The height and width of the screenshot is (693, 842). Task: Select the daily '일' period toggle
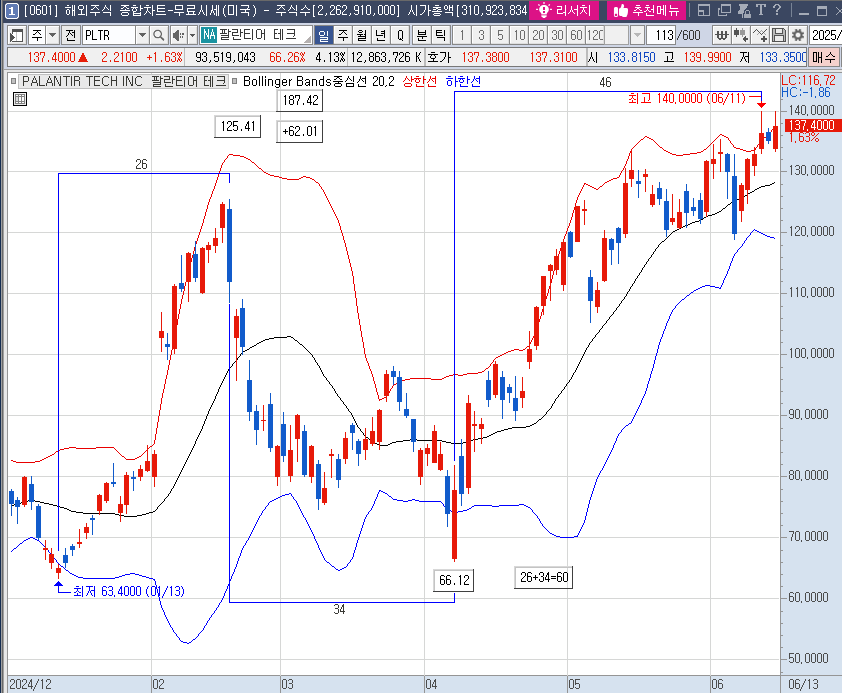(x=323, y=36)
